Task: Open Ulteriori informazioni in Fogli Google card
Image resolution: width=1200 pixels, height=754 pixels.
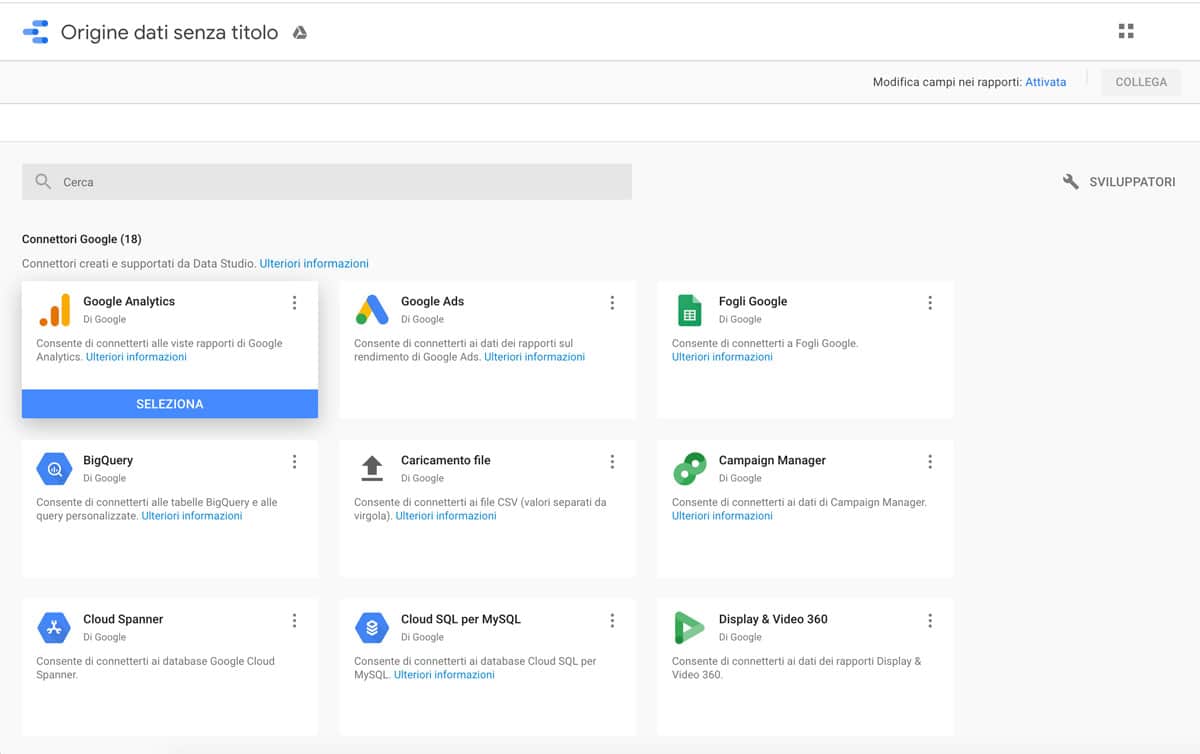Action: pos(722,357)
